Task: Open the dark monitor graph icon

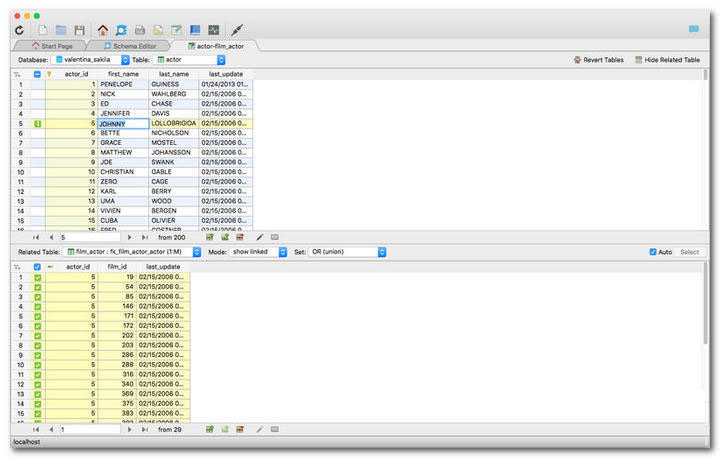Action: pyautogui.click(x=213, y=30)
